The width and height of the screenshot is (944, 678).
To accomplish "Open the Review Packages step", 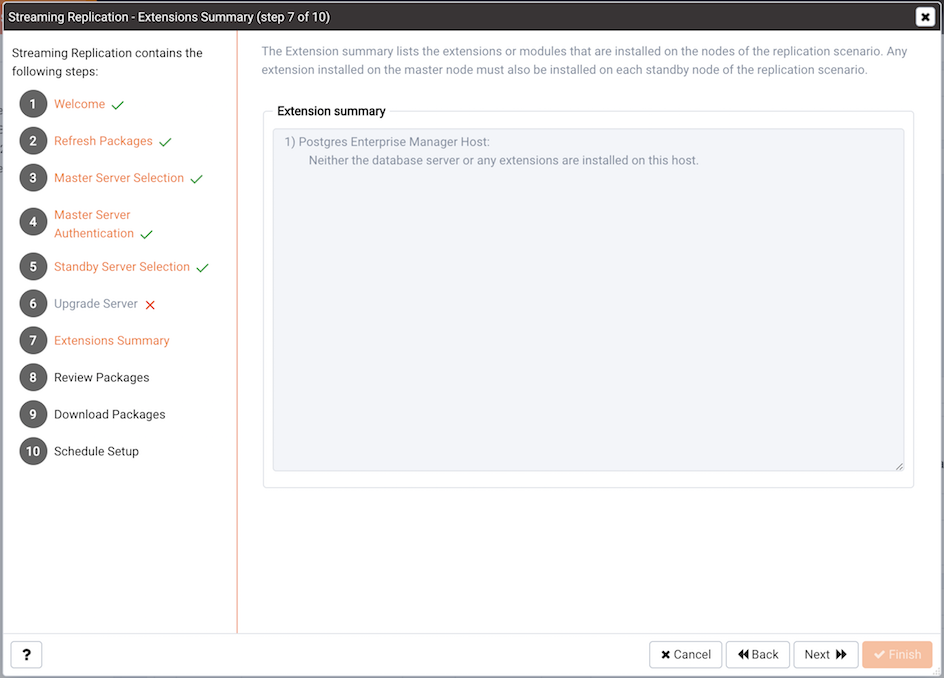I will [102, 378].
